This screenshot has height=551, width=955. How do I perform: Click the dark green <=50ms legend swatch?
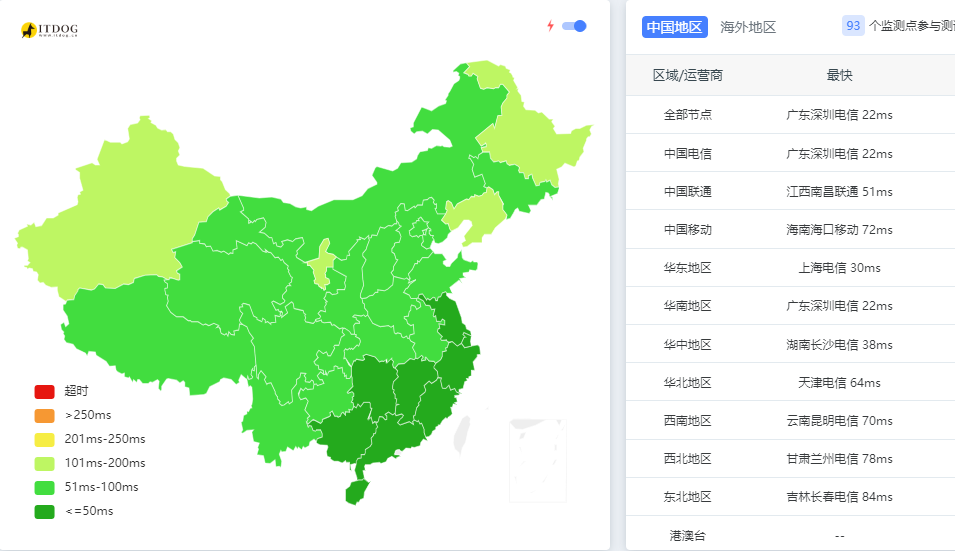pyautogui.click(x=44, y=511)
